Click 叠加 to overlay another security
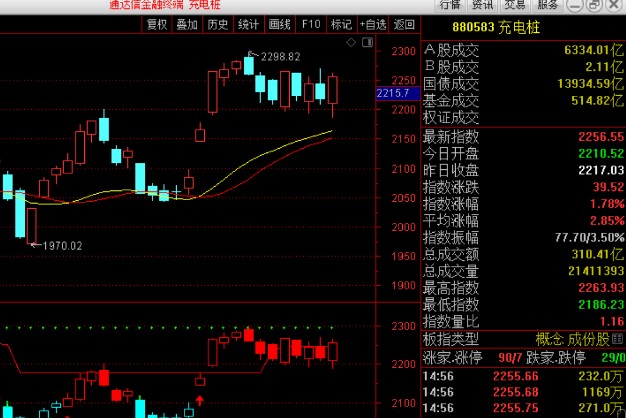626x418 pixels. coord(187,25)
